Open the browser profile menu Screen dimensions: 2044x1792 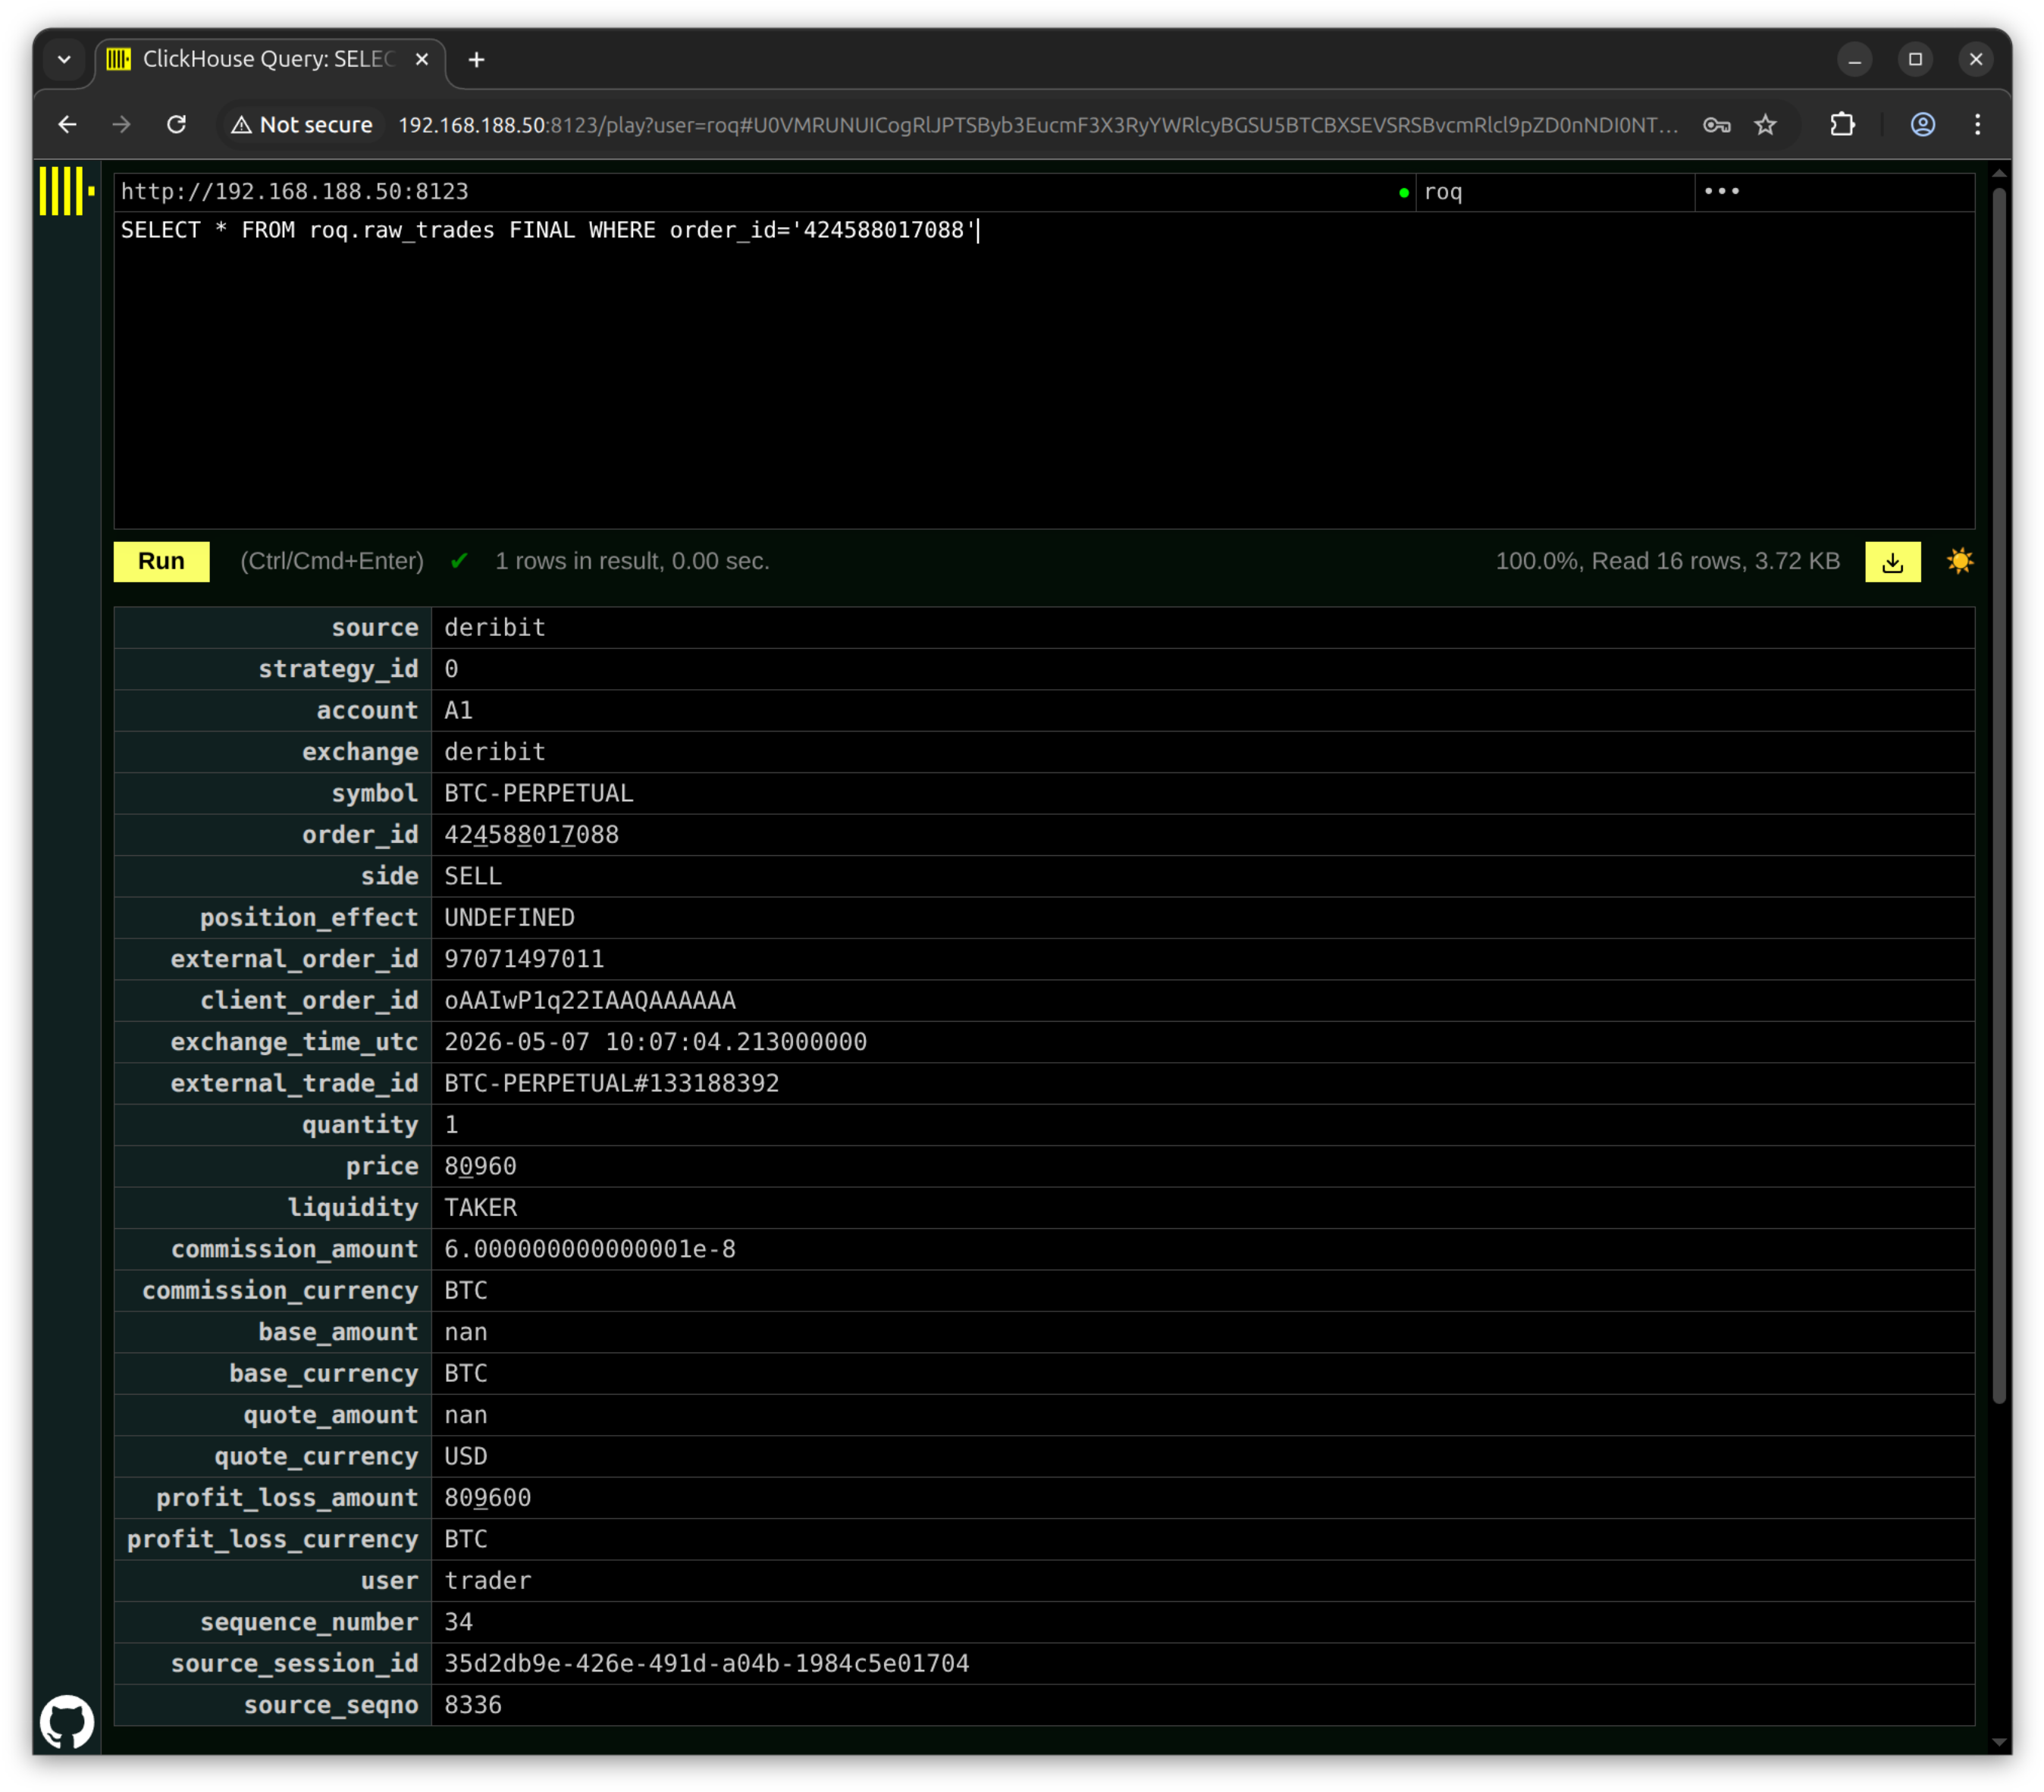(x=1922, y=124)
